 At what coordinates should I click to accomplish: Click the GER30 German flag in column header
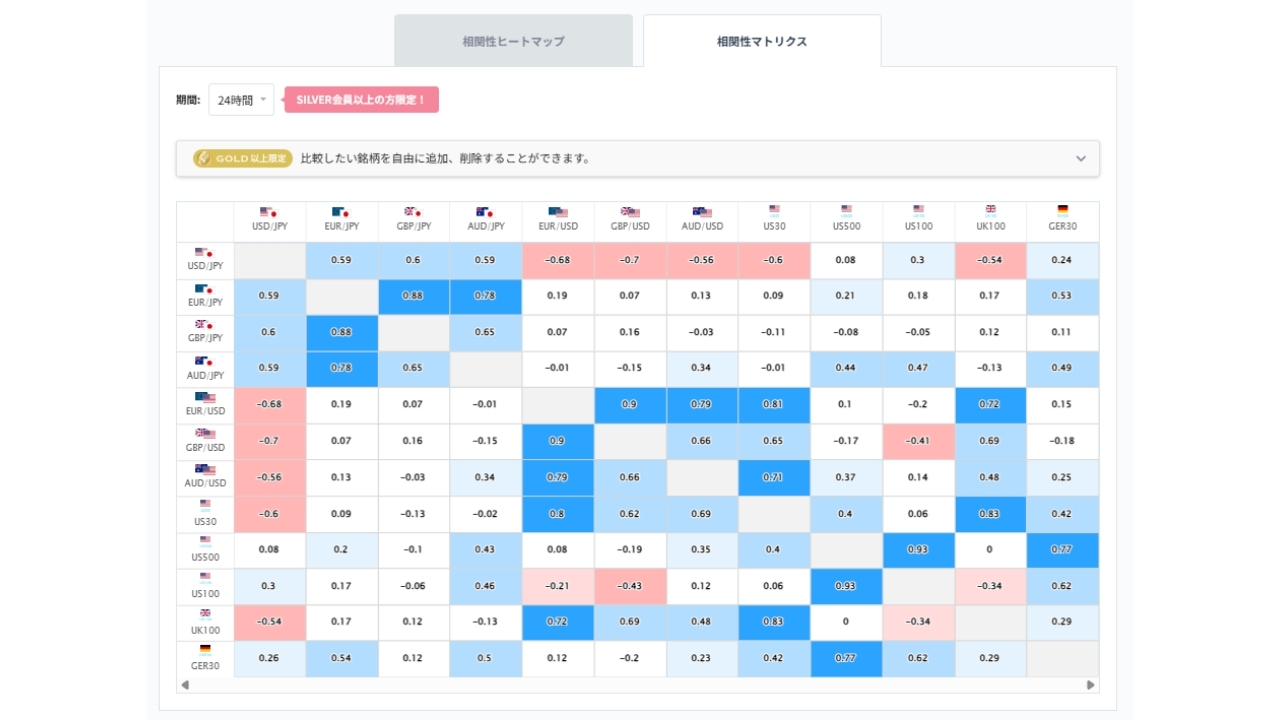(1062, 210)
